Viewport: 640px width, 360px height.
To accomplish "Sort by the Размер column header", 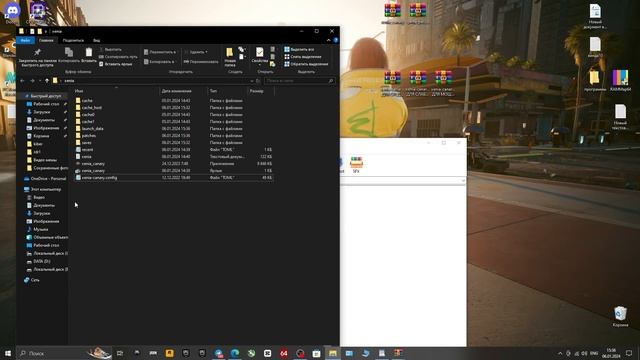I will [260, 91].
